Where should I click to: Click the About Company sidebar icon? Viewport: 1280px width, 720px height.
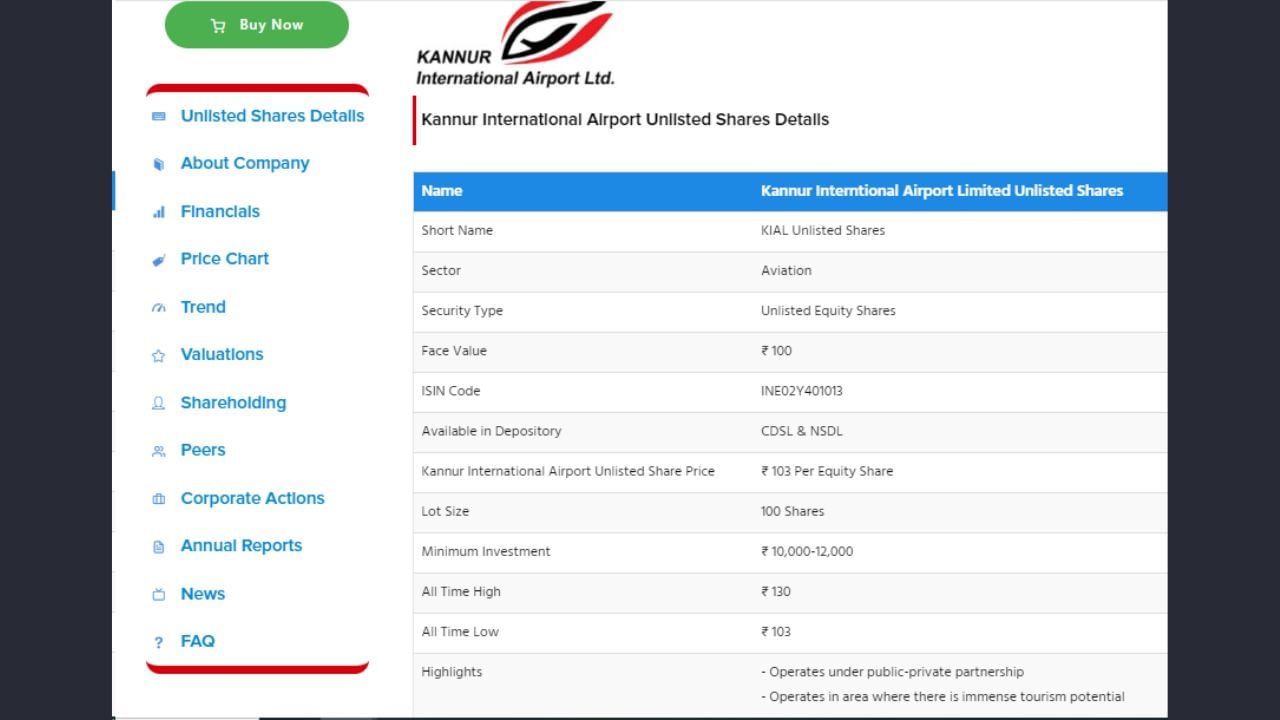click(x=158, y=164)
